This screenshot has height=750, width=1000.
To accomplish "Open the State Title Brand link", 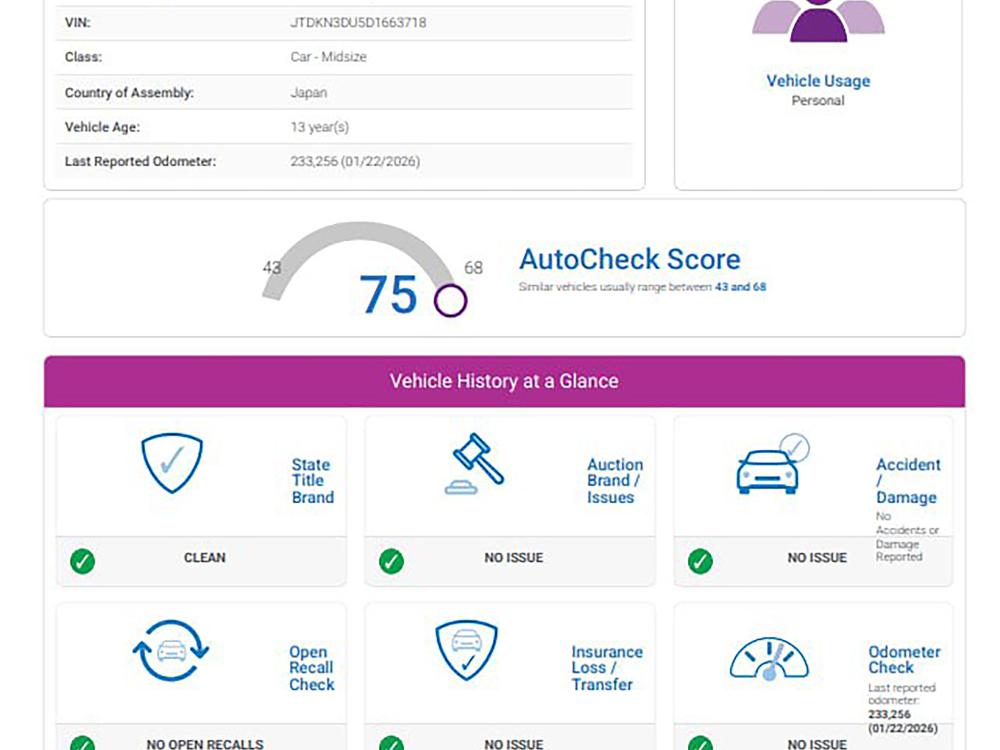I will tap(312, 481).
